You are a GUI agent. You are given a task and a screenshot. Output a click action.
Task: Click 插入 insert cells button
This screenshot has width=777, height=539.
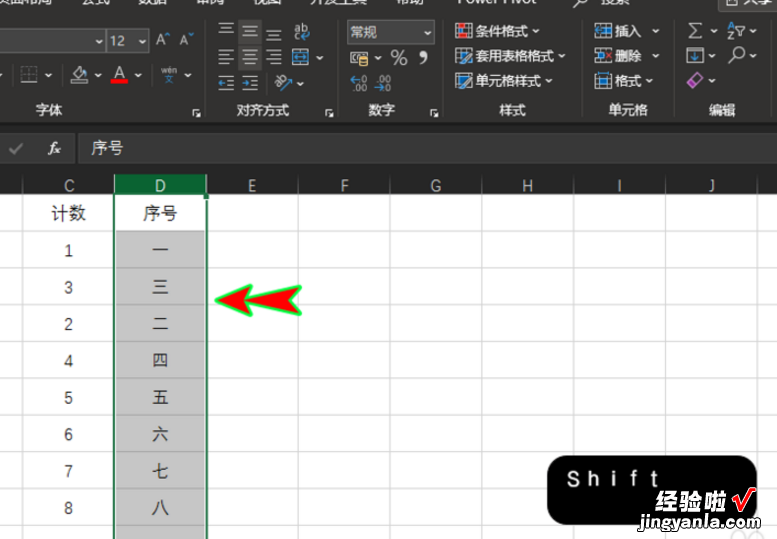pos(618,31)
